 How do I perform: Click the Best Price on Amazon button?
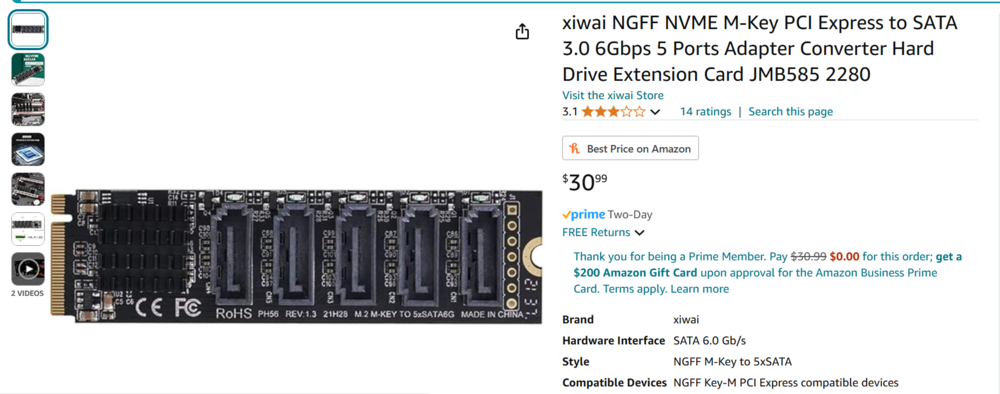pyautogui.click(x=630, y=148)
